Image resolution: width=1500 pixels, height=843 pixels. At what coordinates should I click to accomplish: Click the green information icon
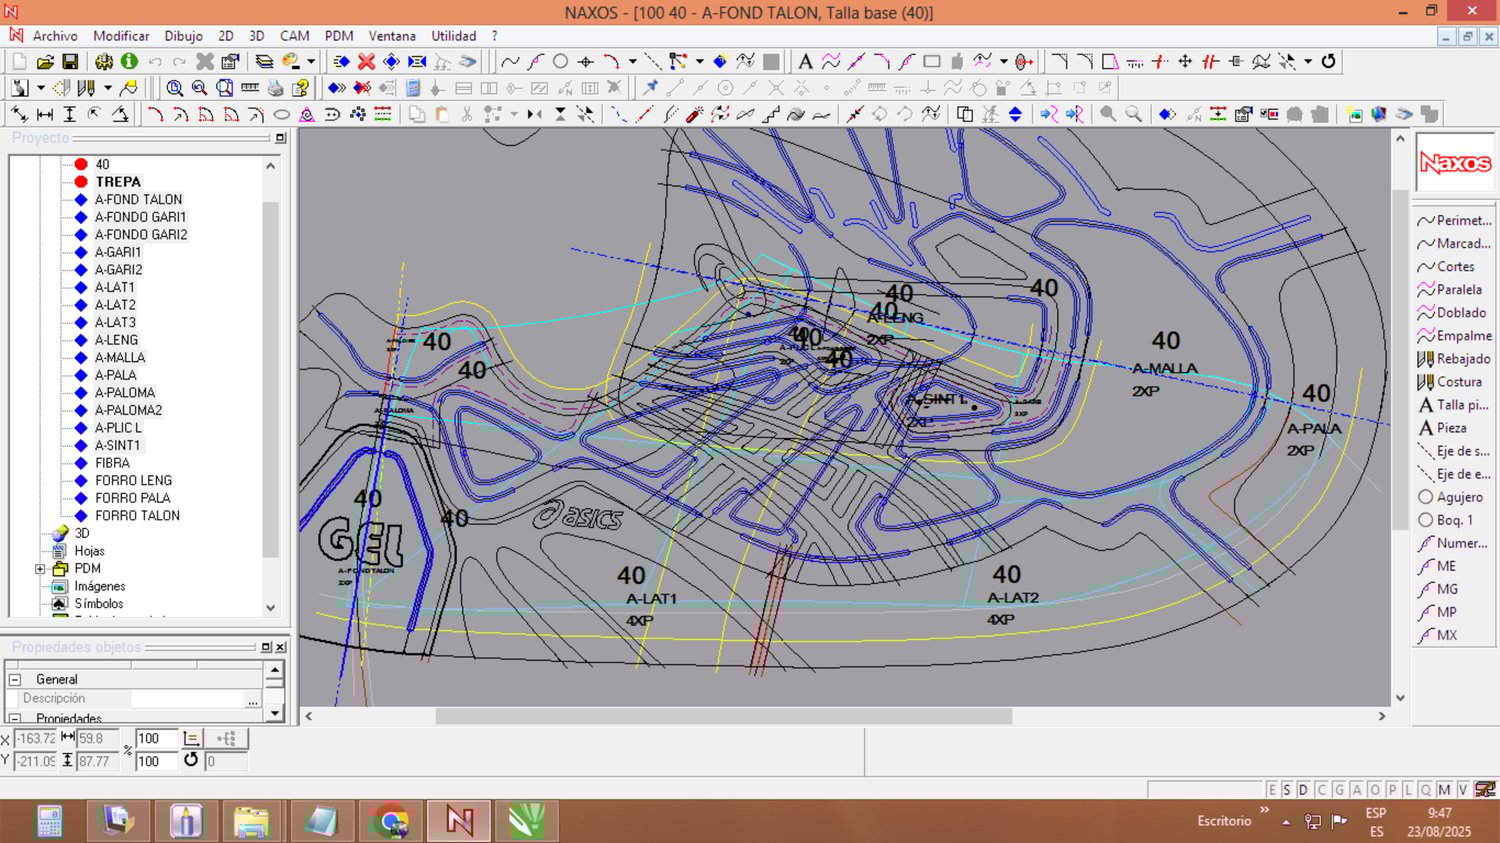[129, 62]
